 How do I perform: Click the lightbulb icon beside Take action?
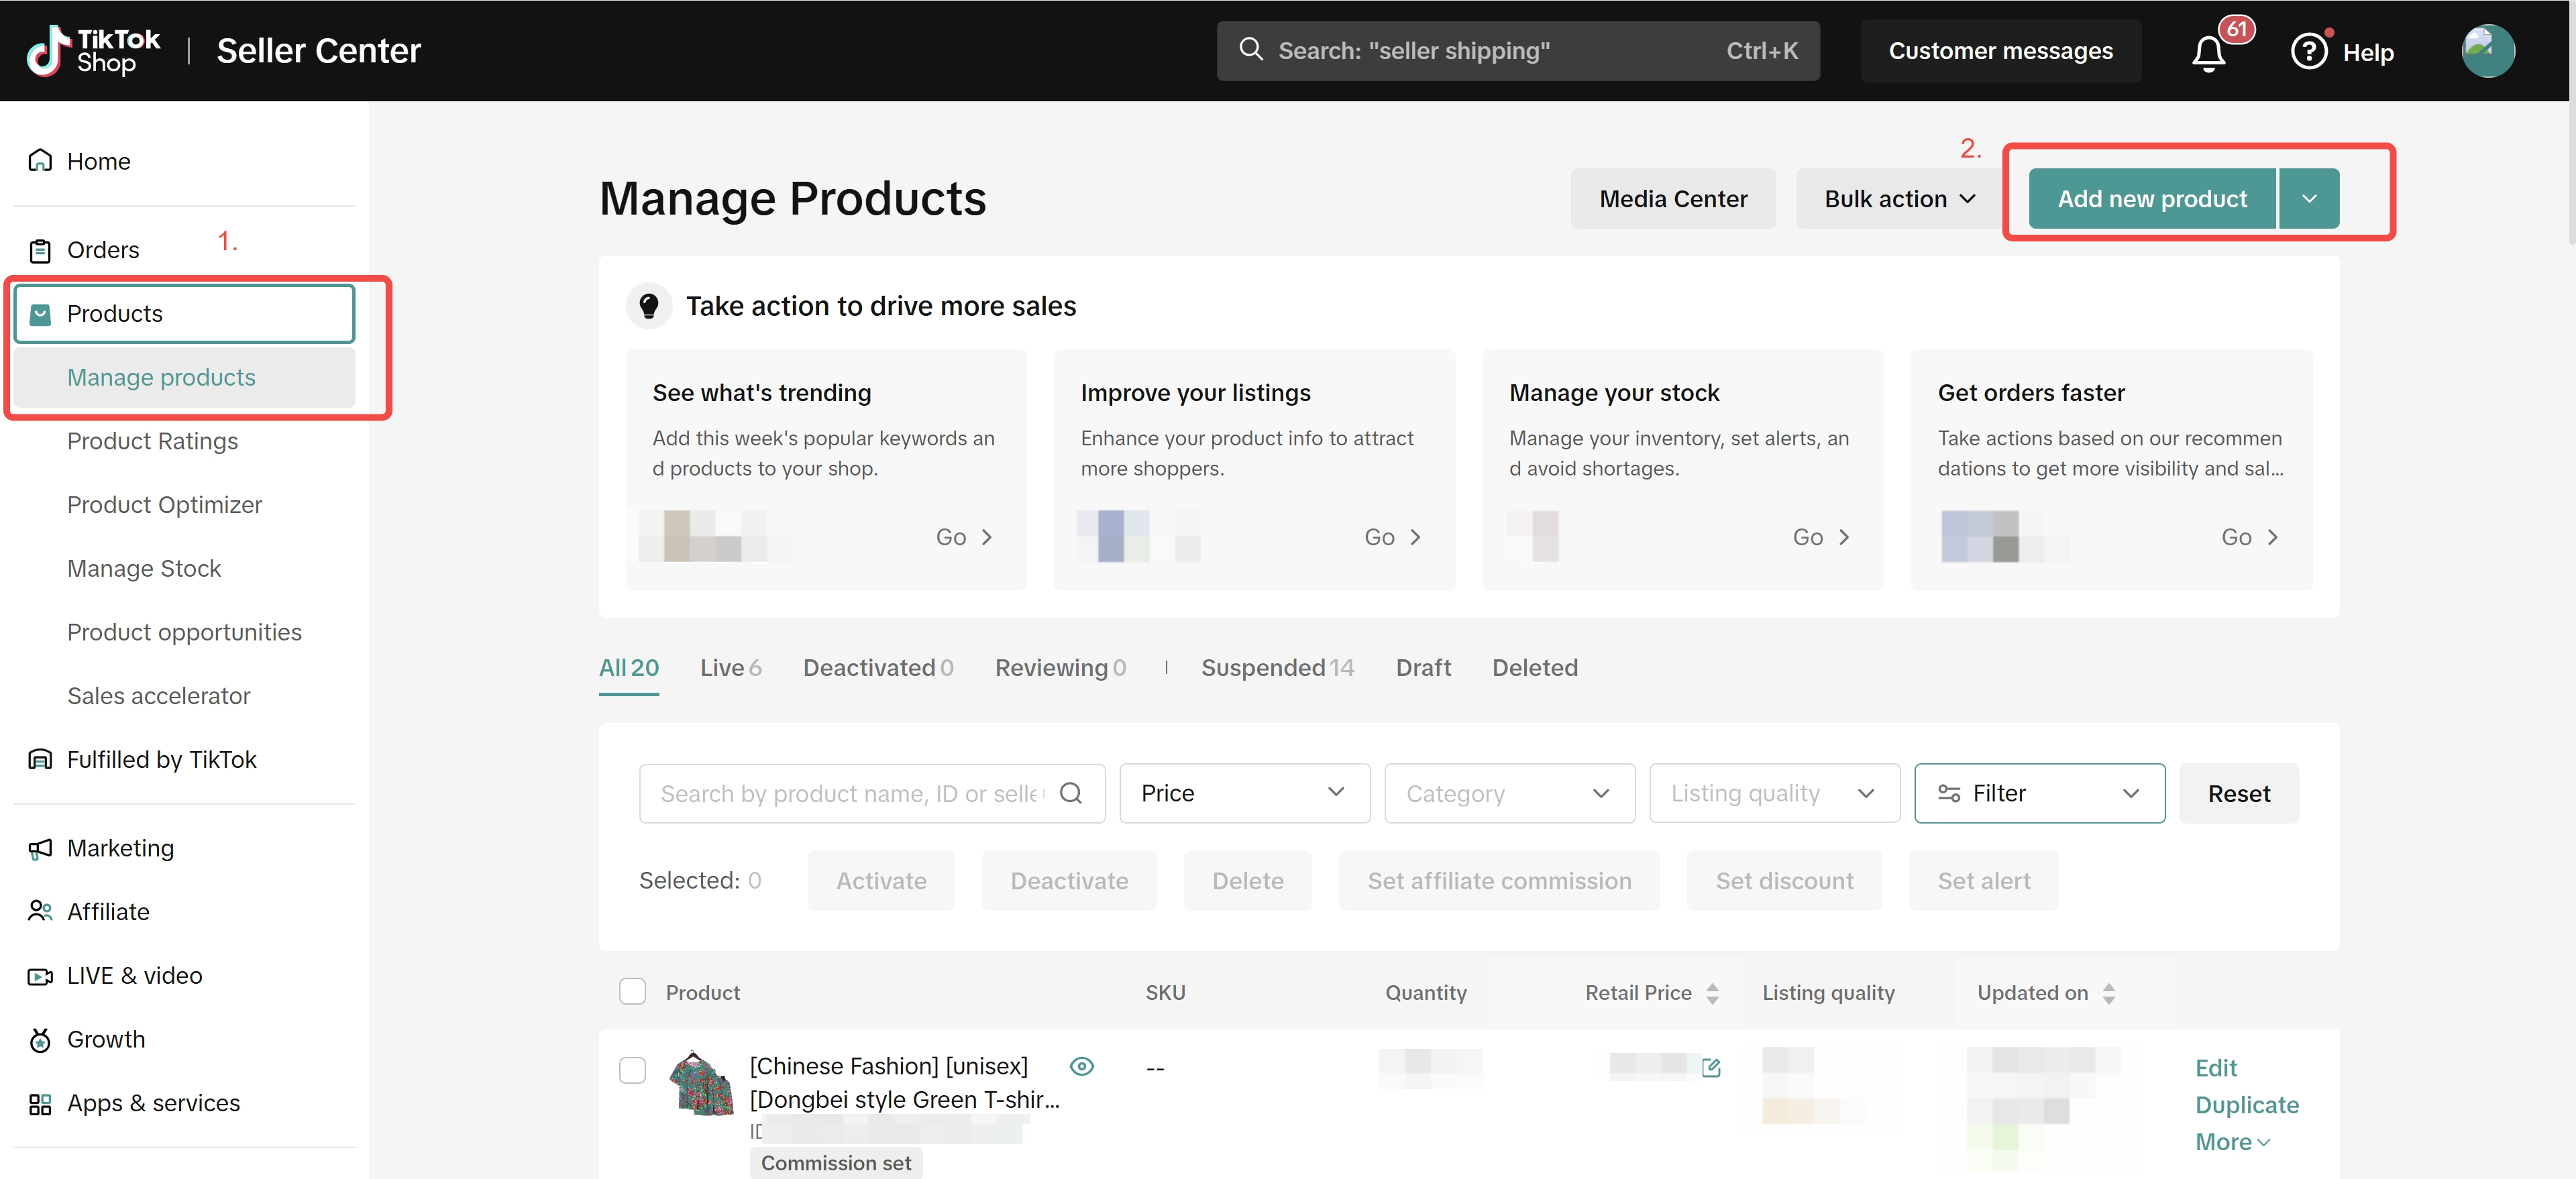(649, 306)
